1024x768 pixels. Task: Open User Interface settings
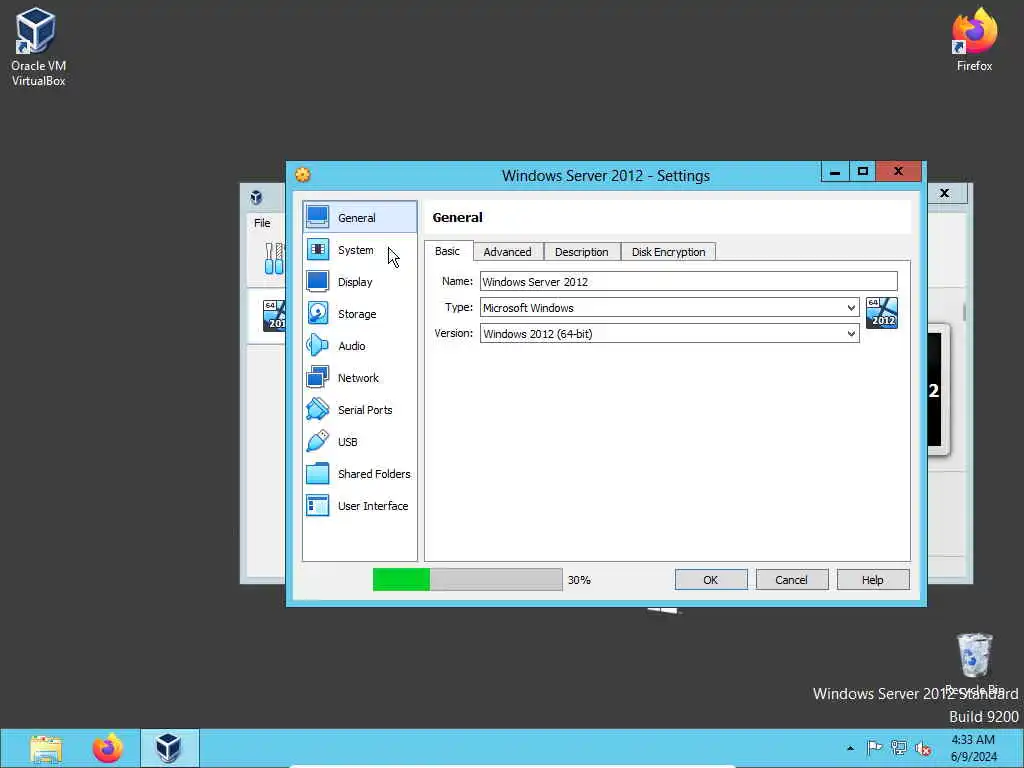(359, 505)
